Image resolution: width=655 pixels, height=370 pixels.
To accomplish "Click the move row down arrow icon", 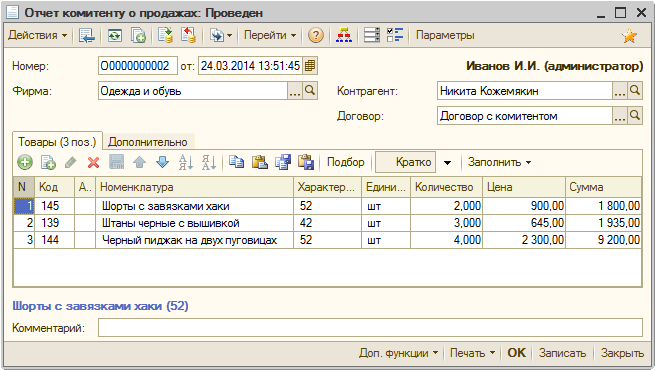I will pyautogui.click(x=162, y=162).
